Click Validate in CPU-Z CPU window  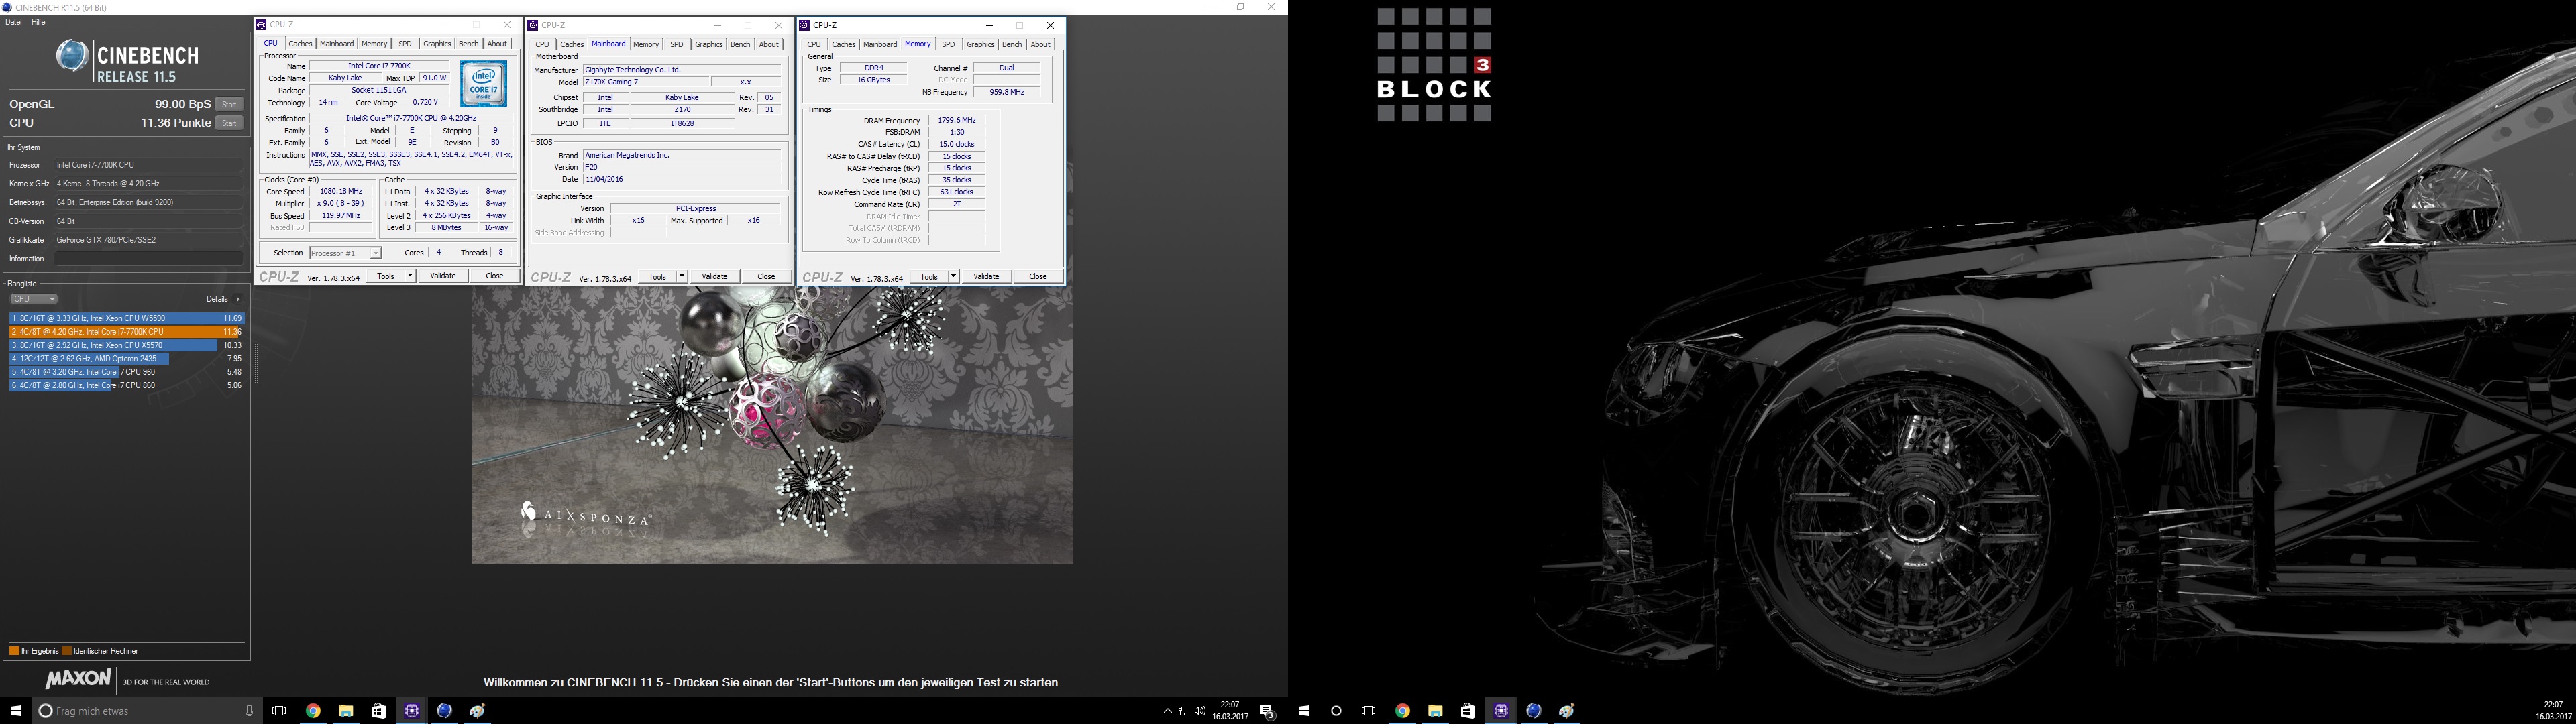(x=443, y=276)
